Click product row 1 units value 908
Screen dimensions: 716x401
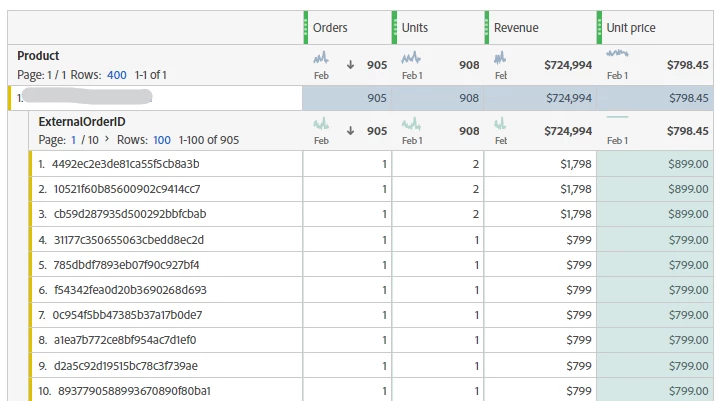coord(469,98)
